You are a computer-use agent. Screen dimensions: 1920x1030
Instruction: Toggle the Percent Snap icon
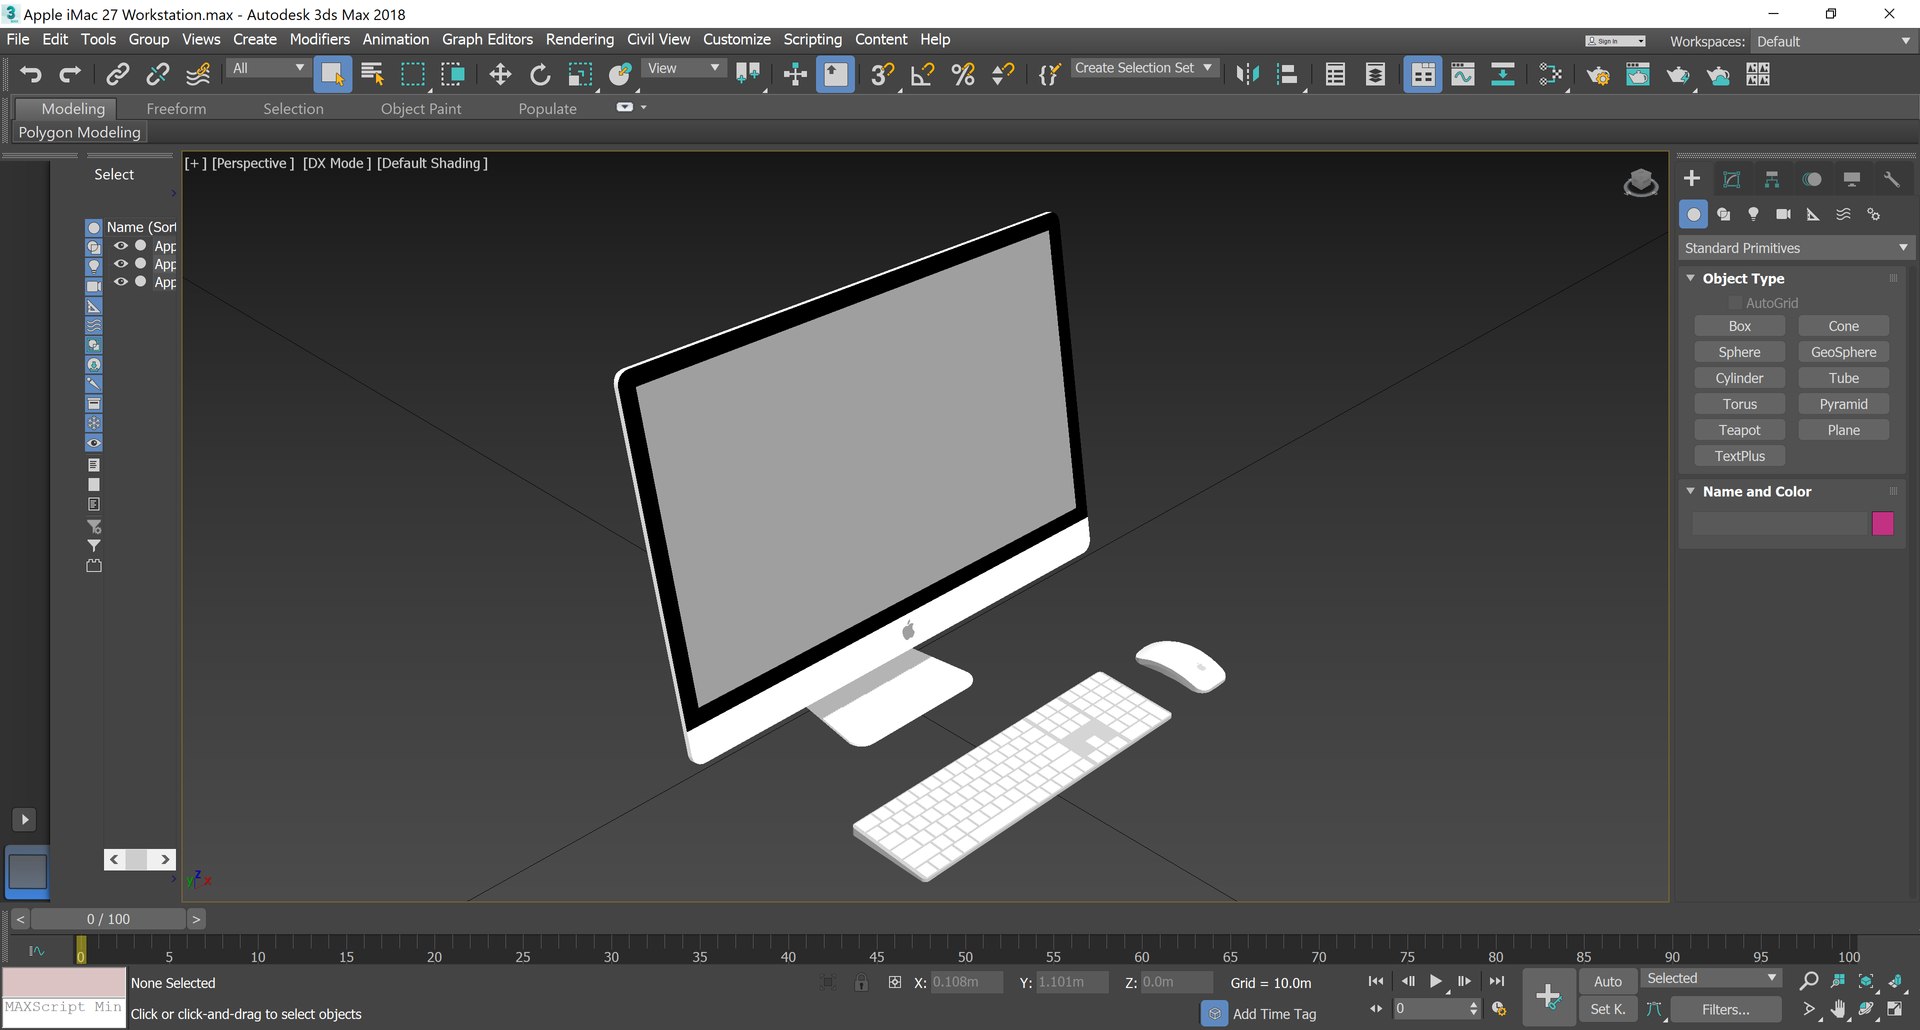point(963,74)
